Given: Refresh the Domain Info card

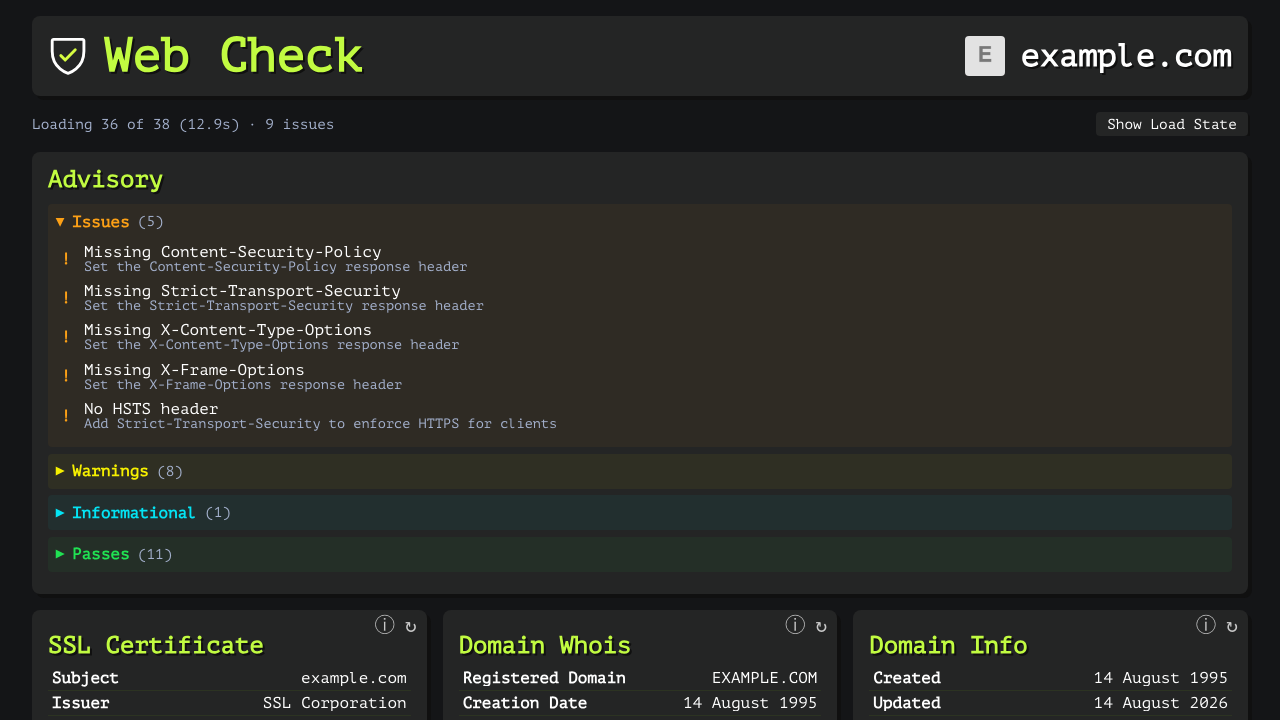Looking at the screenshot, I should (1232, 627).
